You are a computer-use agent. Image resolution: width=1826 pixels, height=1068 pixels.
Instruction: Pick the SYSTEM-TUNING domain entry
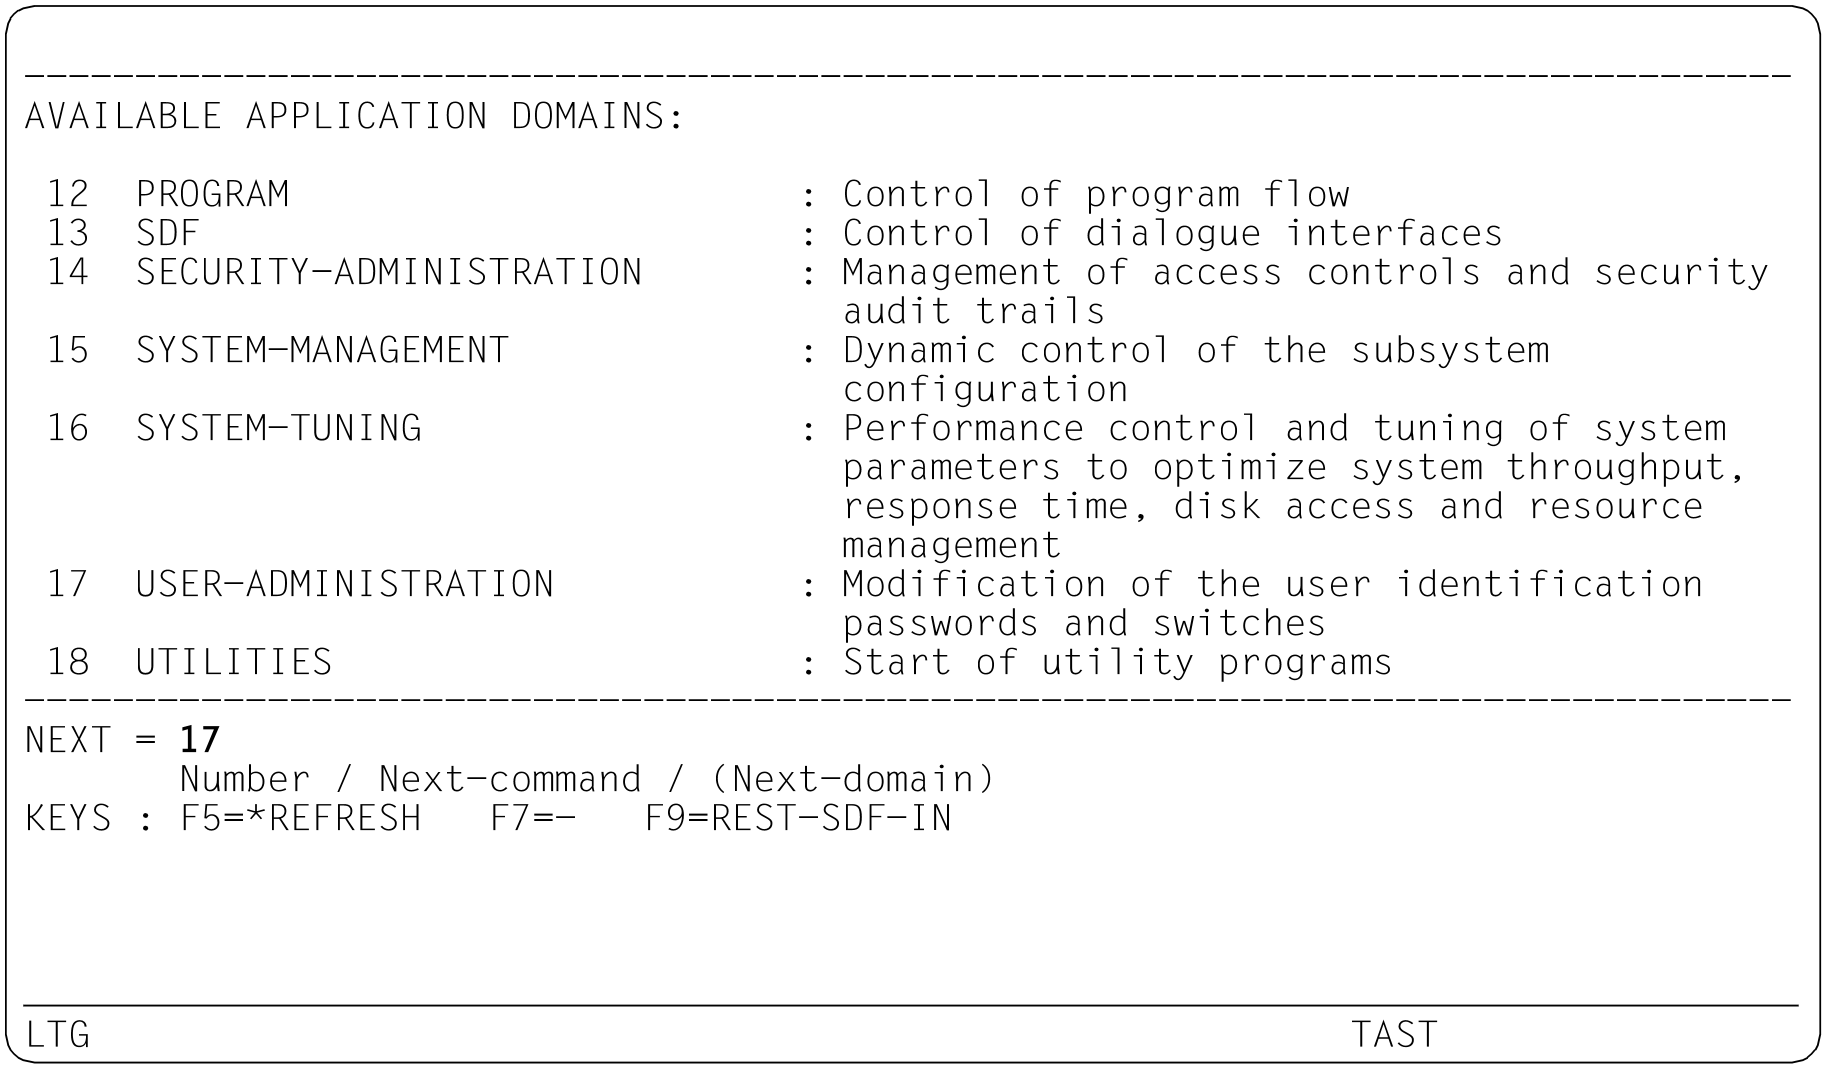(278, 428)
